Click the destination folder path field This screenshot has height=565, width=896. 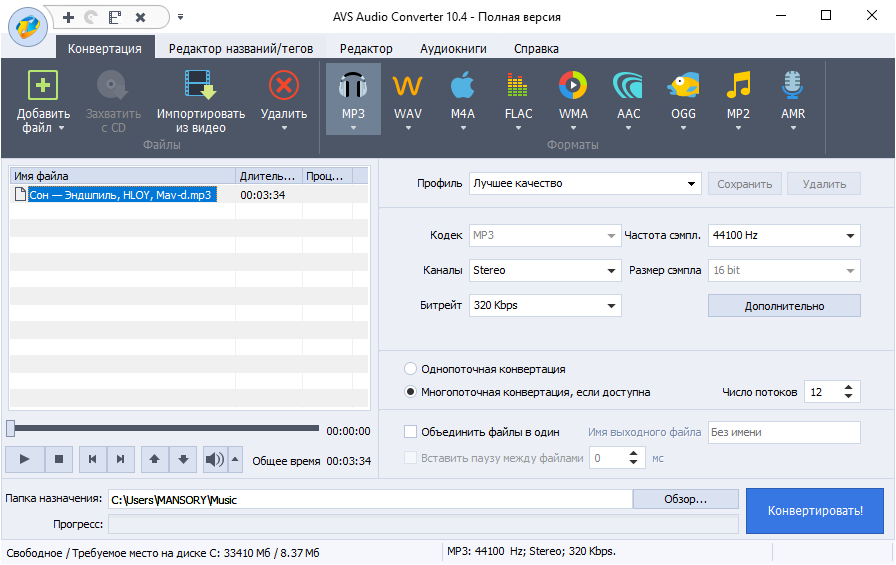point(370,500)
